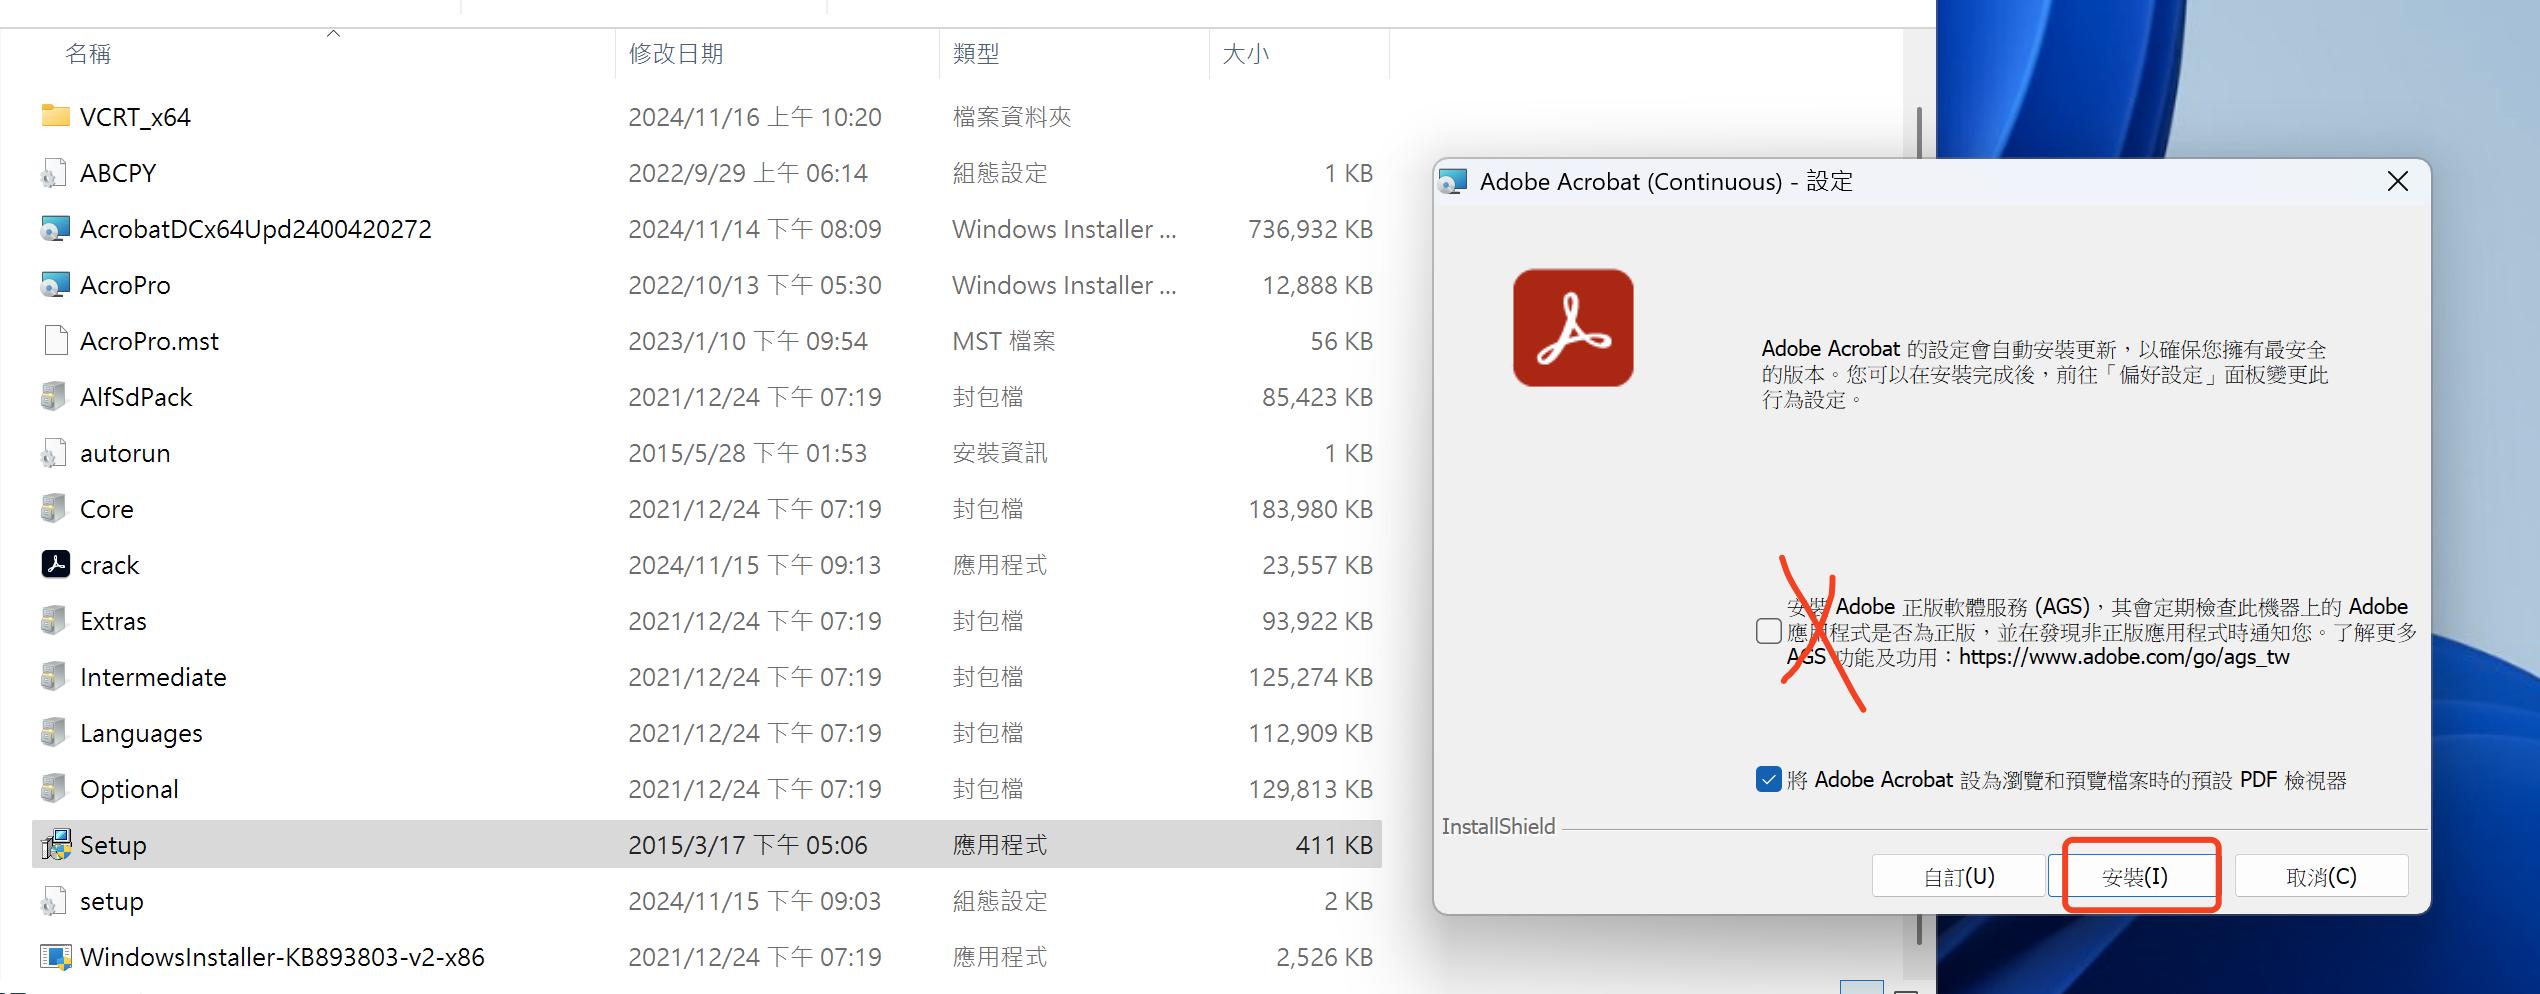The width and height of the screenshot is (2540, 994).
Task: Click the Adobe Acrobat logo in the dialog
Action: [1572, 327]
